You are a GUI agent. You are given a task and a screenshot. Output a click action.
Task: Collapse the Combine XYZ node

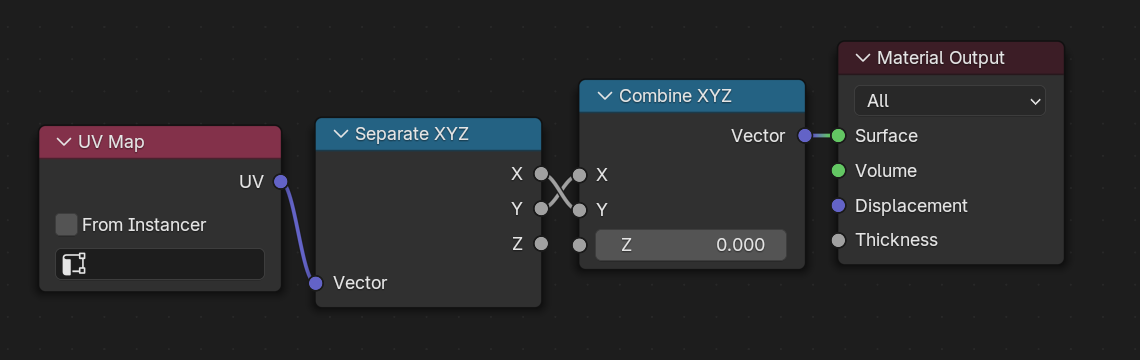pos(605,96)
